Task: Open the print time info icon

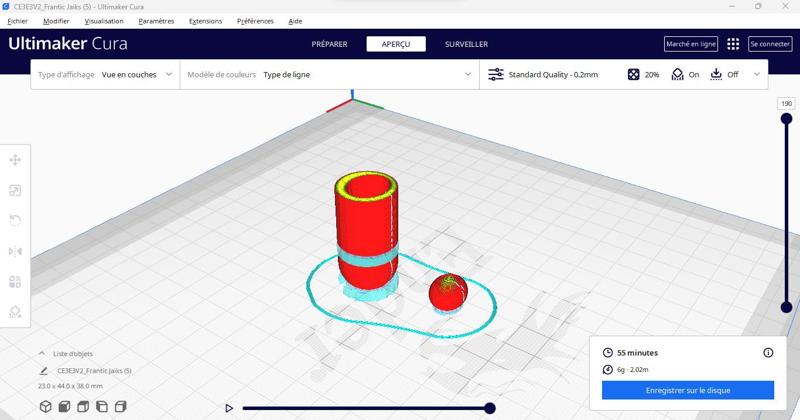Action: [768, 353]
